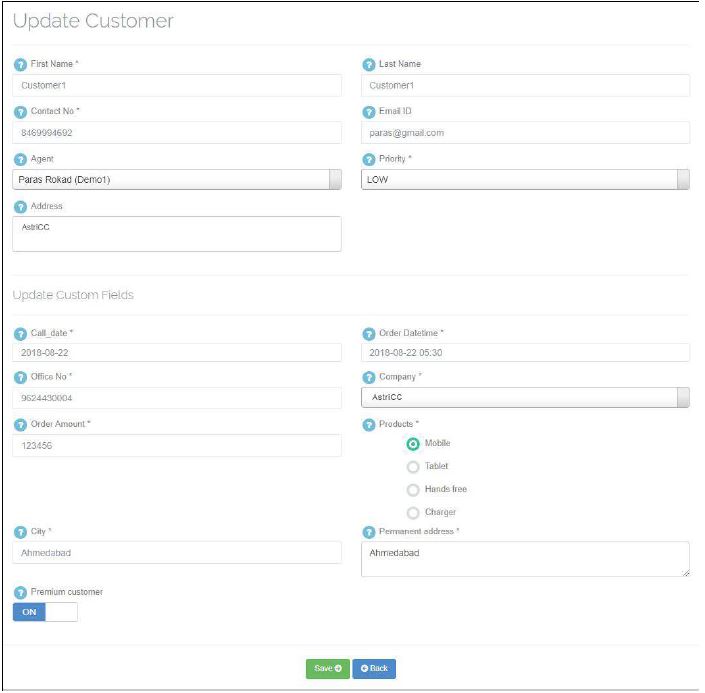
Task: Select the Tablet product option
Action: pos(413,467)
